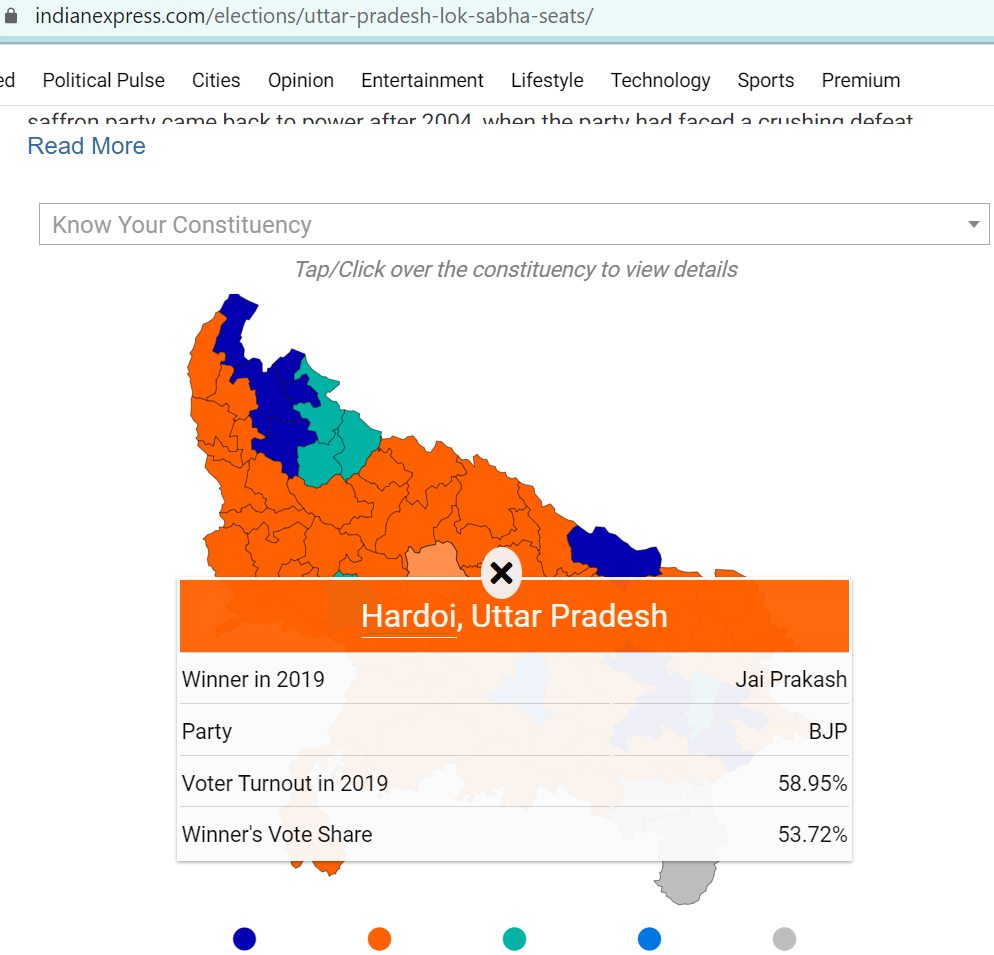The width and height of the screenshot is (994, 955).
Task: Select the grey legend dot
Action: tap(784, 939)
